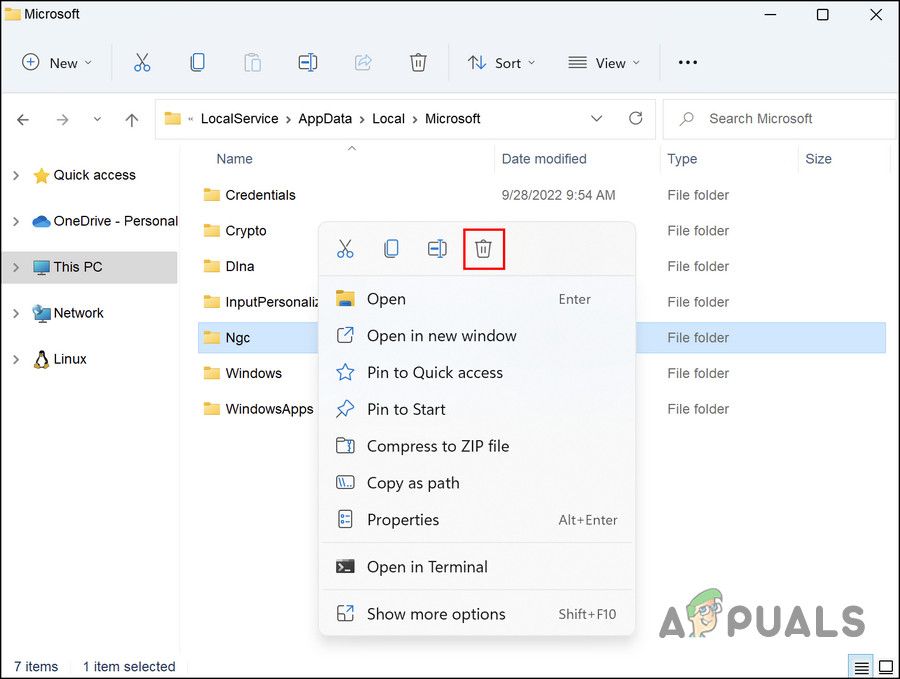Image resolution: width=900 pixels, height=679 pixels.
Task: Click the Cut scissors icon in context menu
Action: pos(345,249)
